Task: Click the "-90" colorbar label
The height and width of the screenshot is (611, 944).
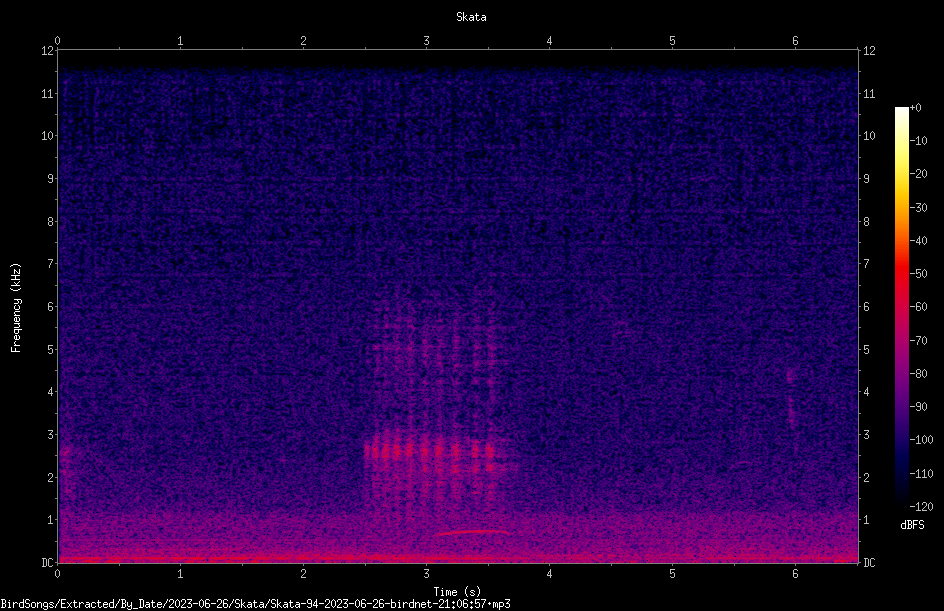Action: click(918, 407)
